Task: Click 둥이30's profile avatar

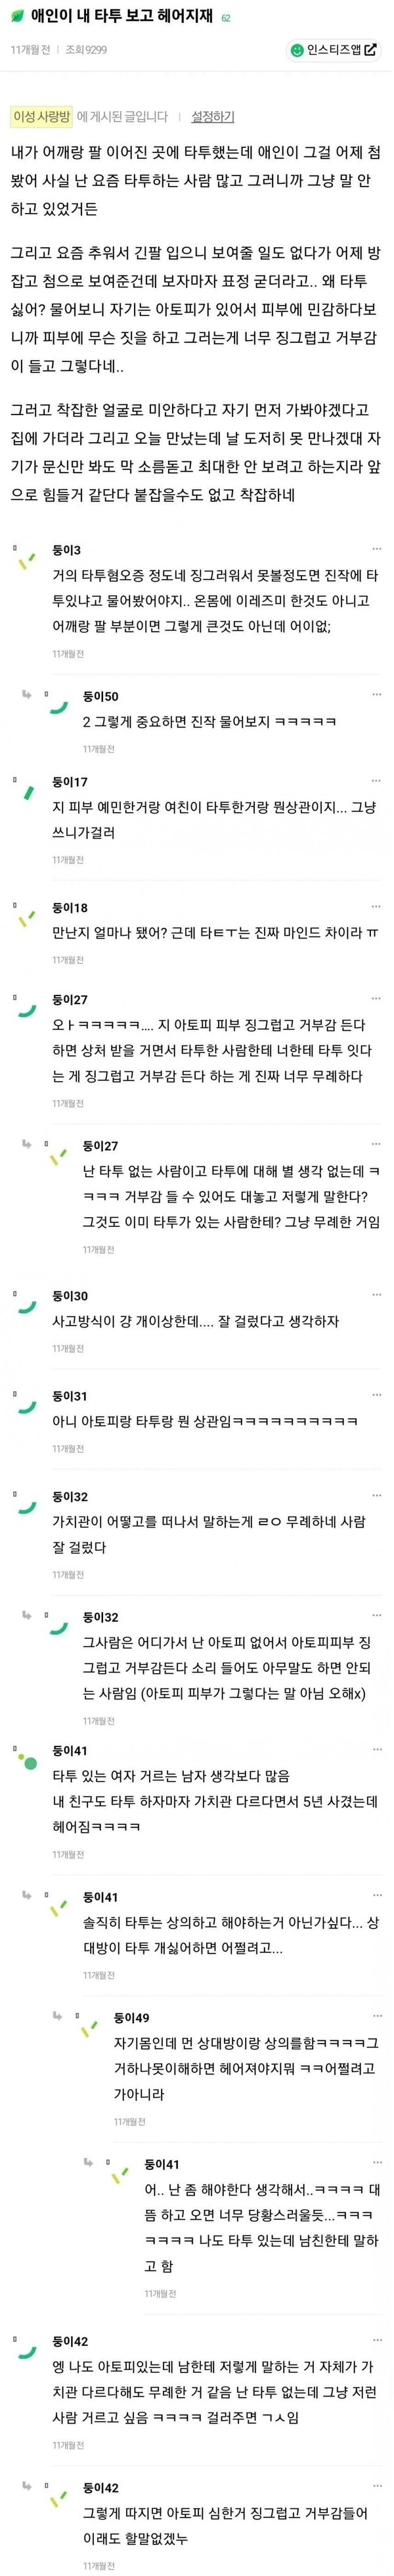Action: coord(27,1307)
